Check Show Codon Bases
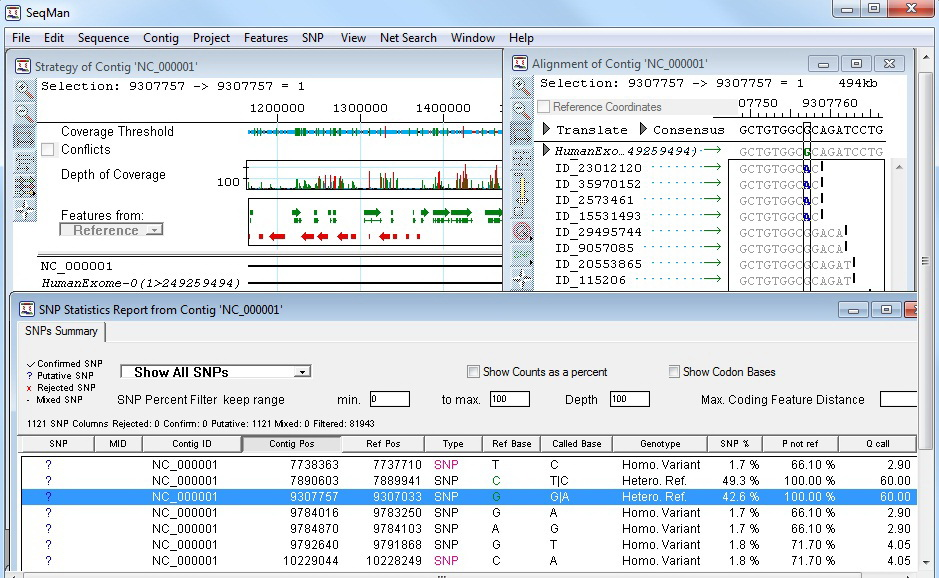939x578 pixels. click(674, 372)
